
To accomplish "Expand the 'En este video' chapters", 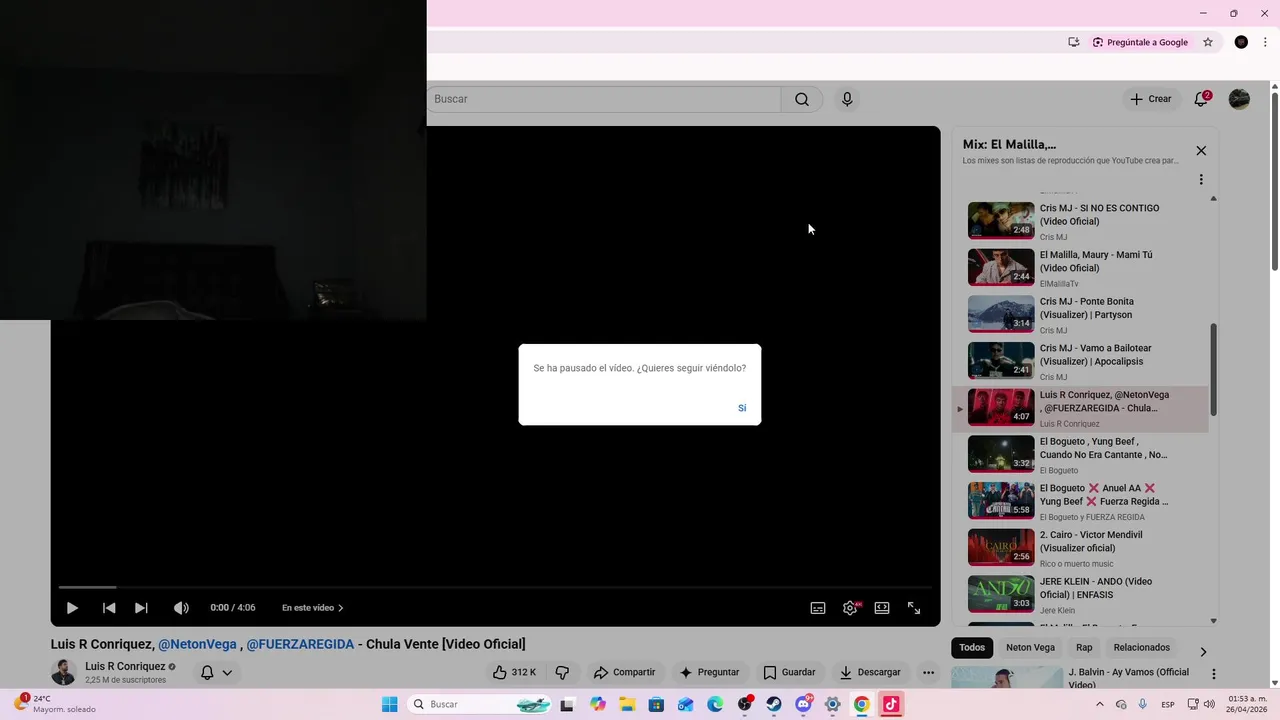I will point(313,608).
